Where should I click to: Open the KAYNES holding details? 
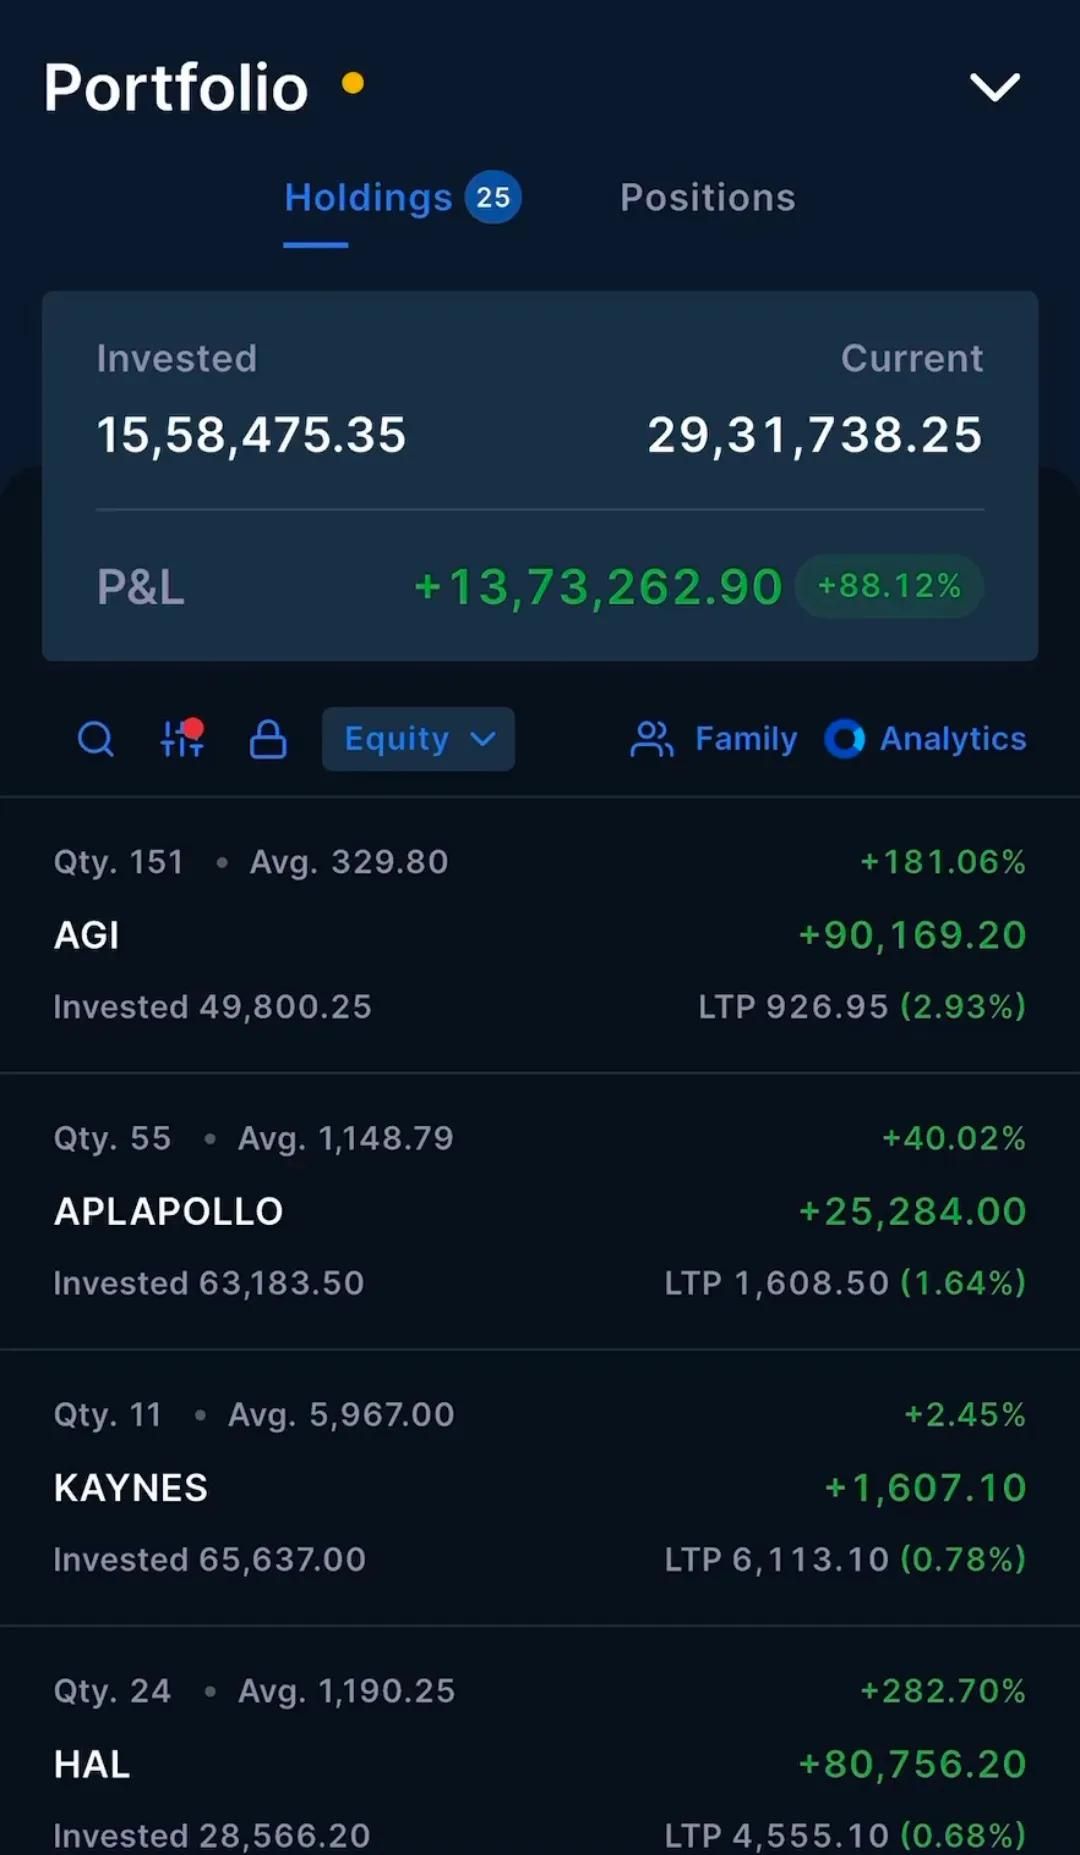point(540,1487)
